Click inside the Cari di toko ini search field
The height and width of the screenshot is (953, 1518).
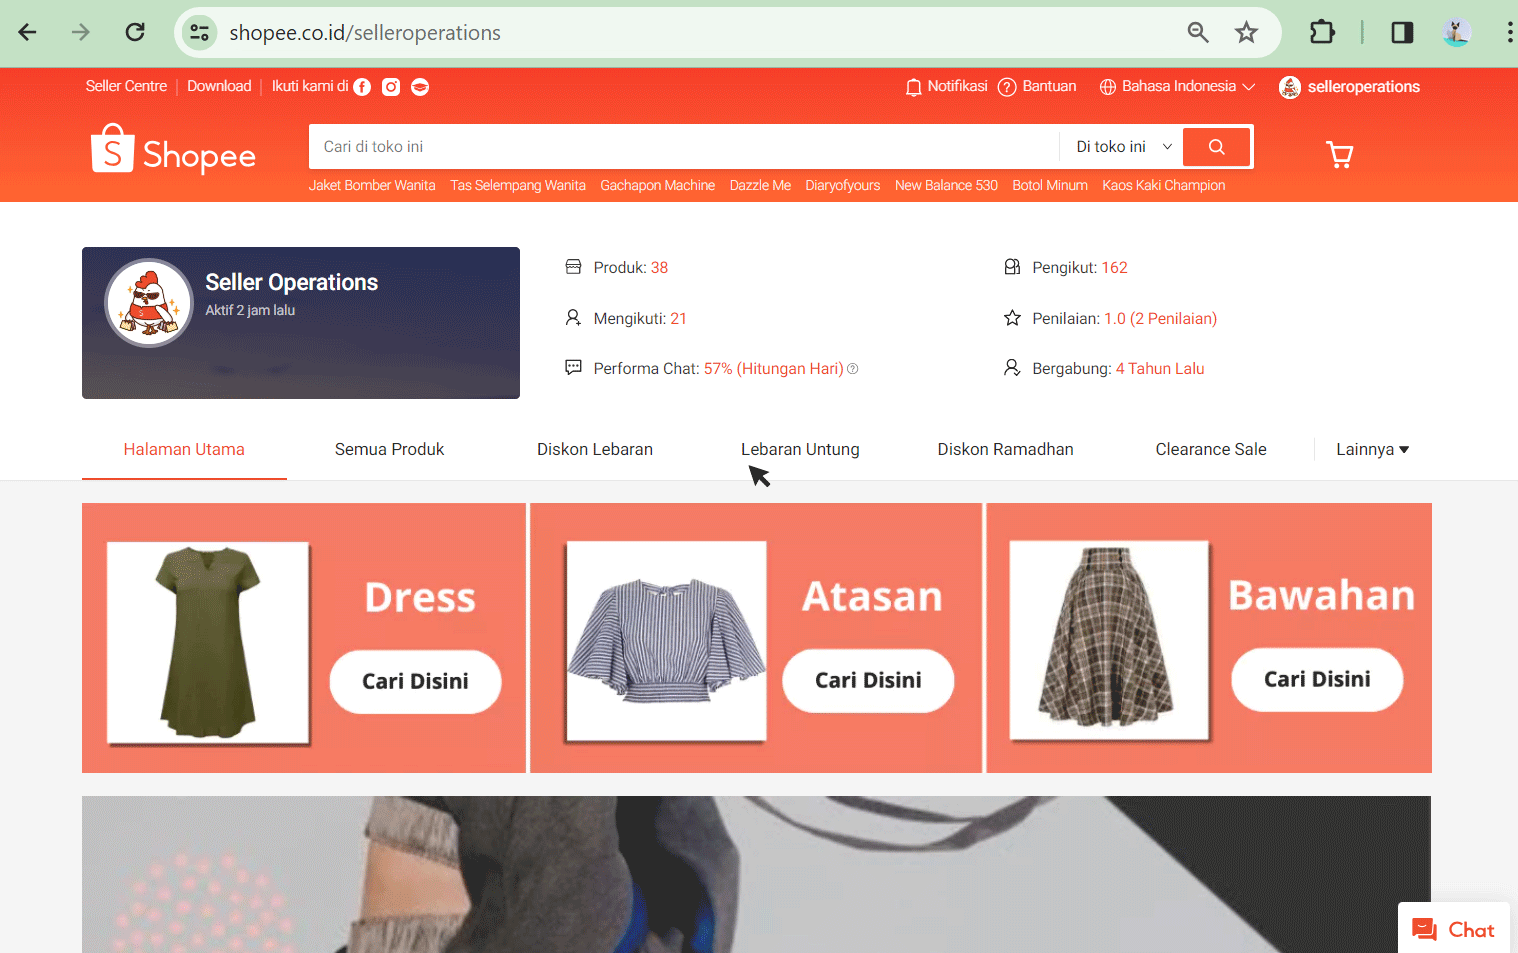coord(600,146)
